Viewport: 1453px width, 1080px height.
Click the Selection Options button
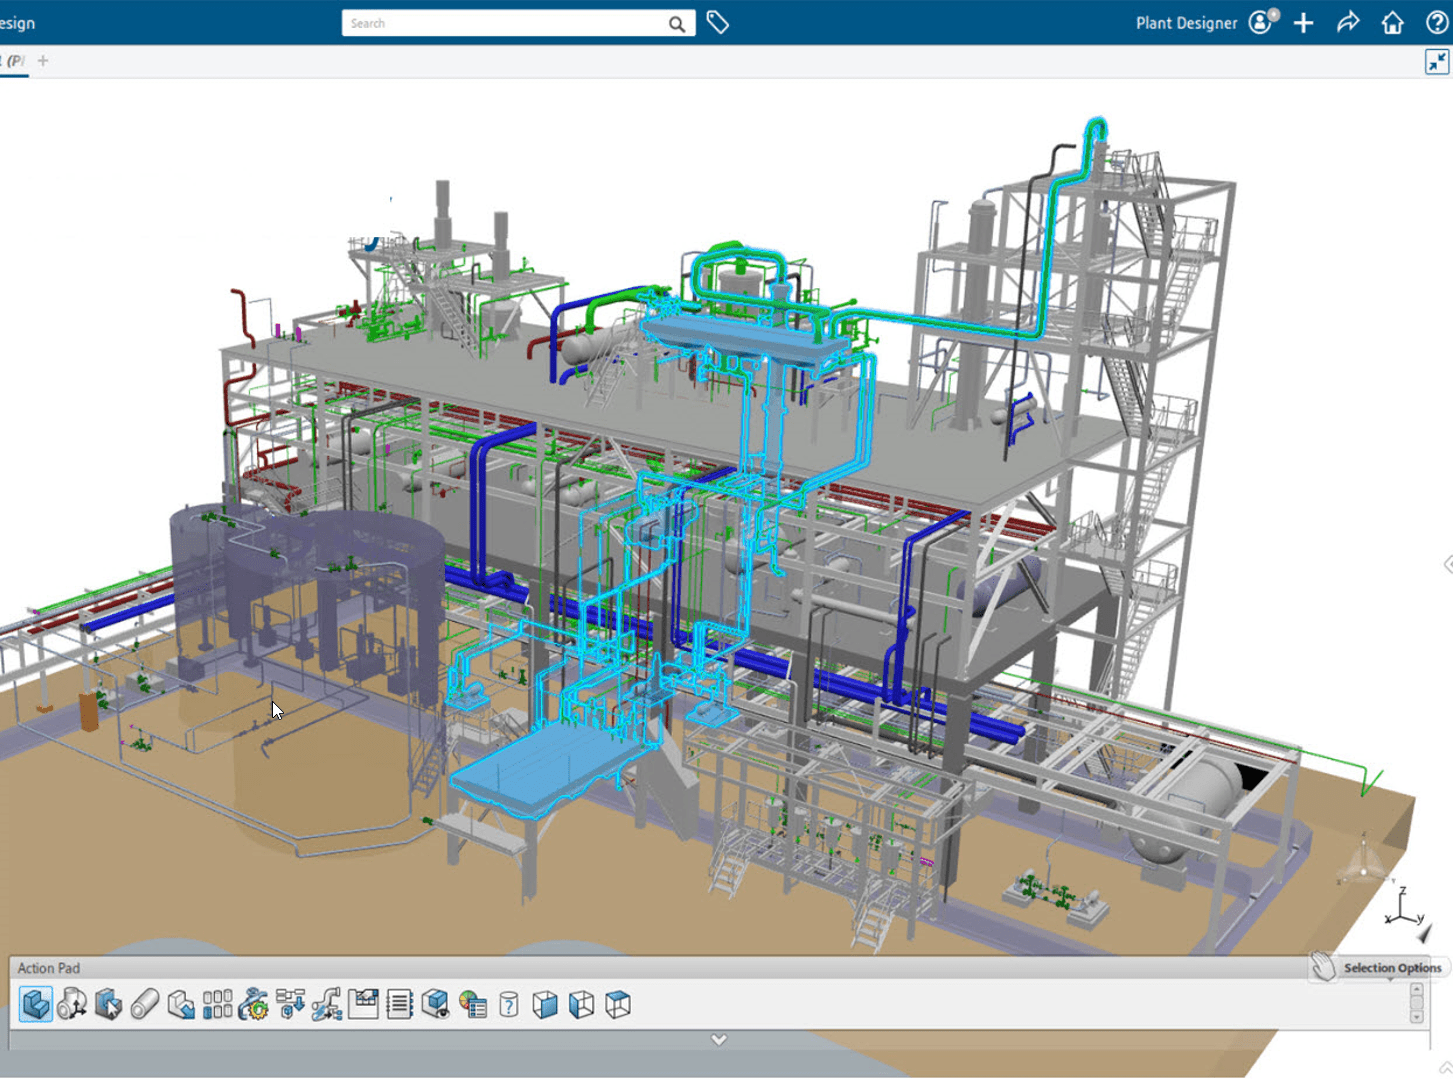pos(1390,968)
